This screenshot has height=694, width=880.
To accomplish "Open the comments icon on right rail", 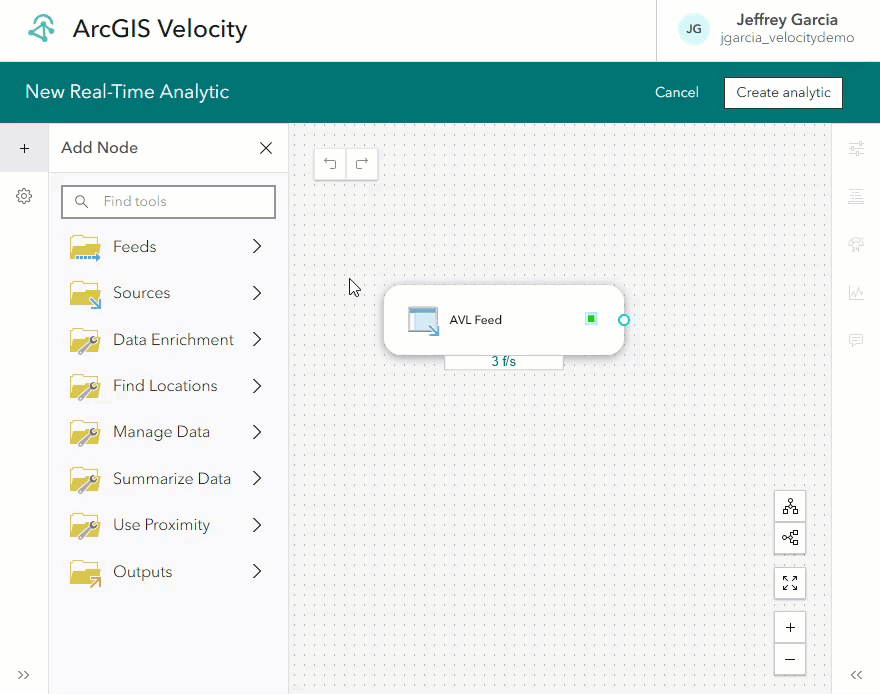I will click(x=856, y=340).
